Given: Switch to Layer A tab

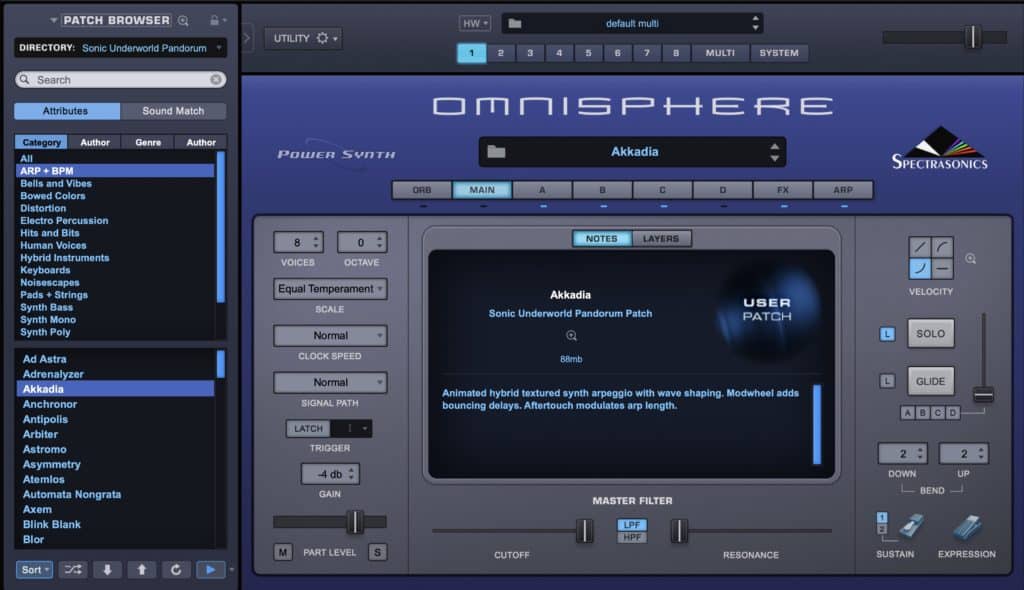Looking at the screenshot, I should click(x=542, y=190).
